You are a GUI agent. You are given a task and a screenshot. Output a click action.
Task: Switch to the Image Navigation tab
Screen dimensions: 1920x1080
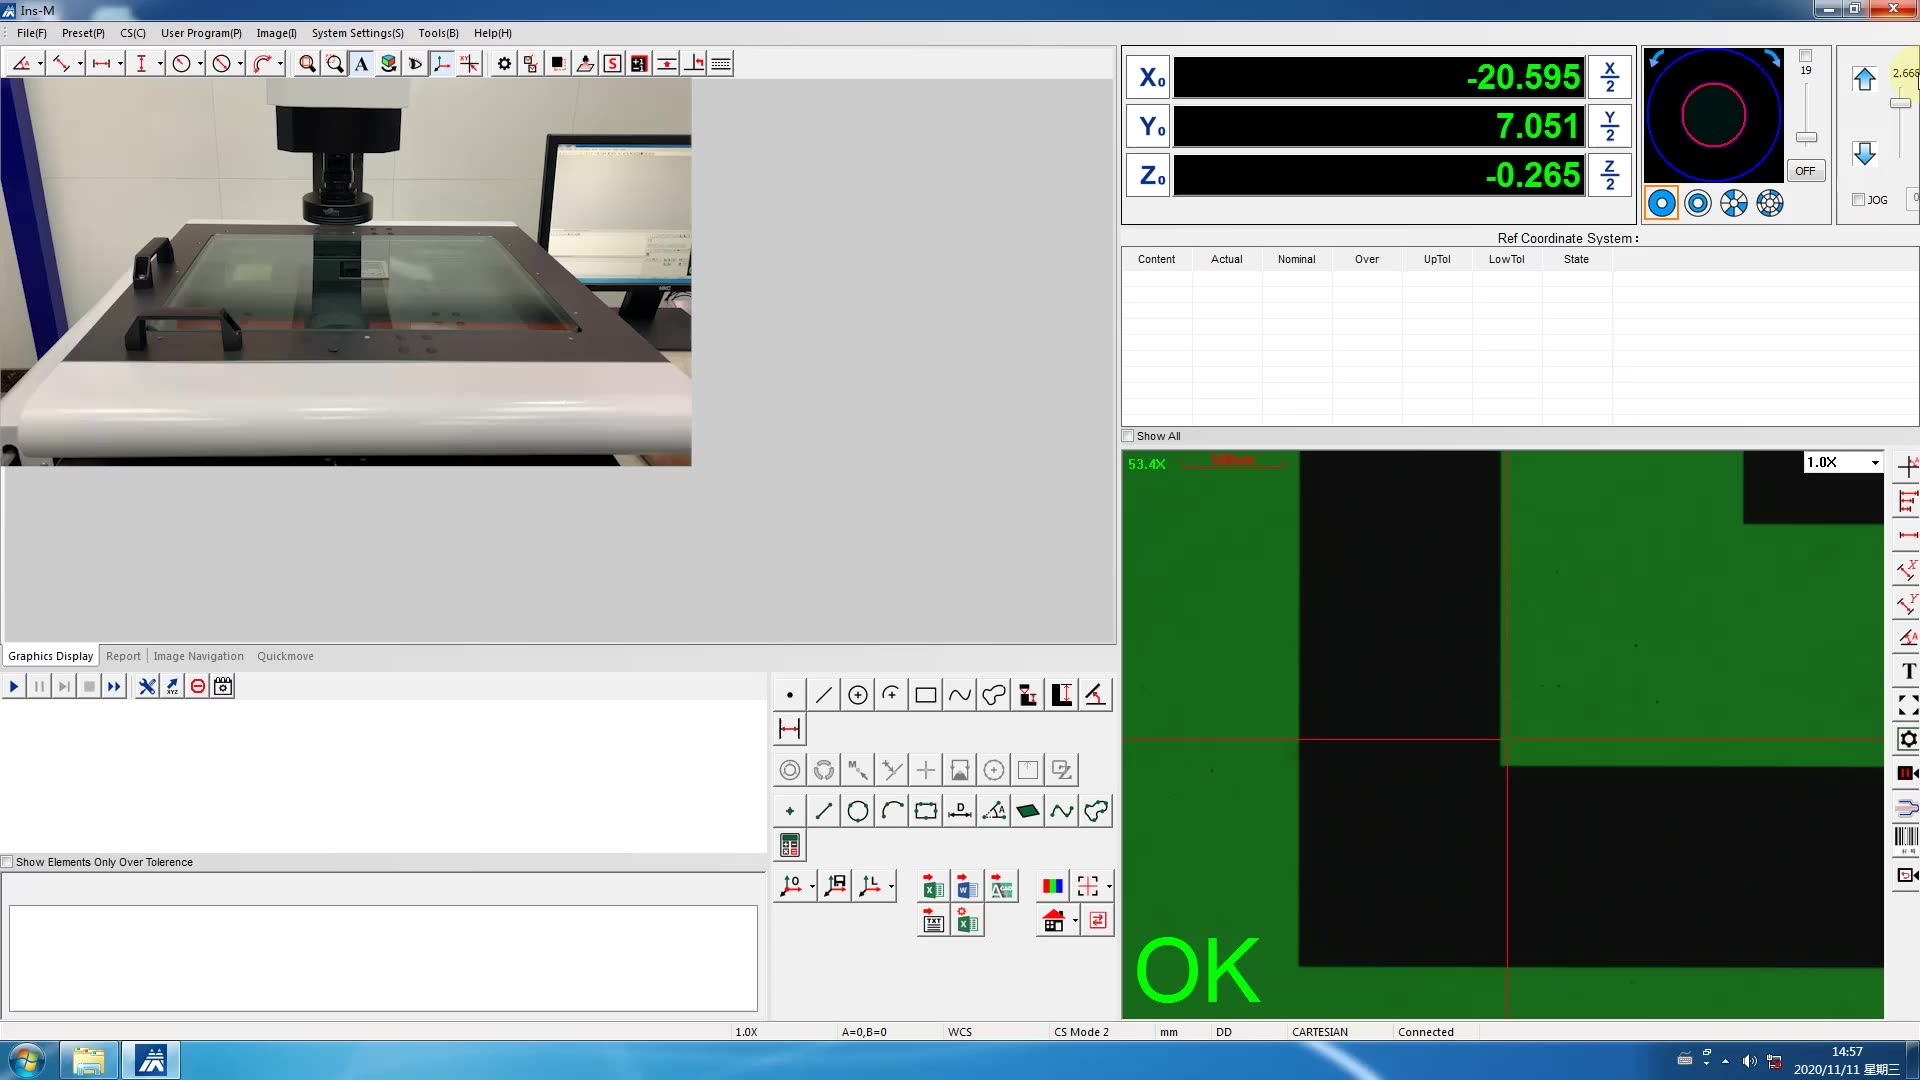click(x=198, y=656)
